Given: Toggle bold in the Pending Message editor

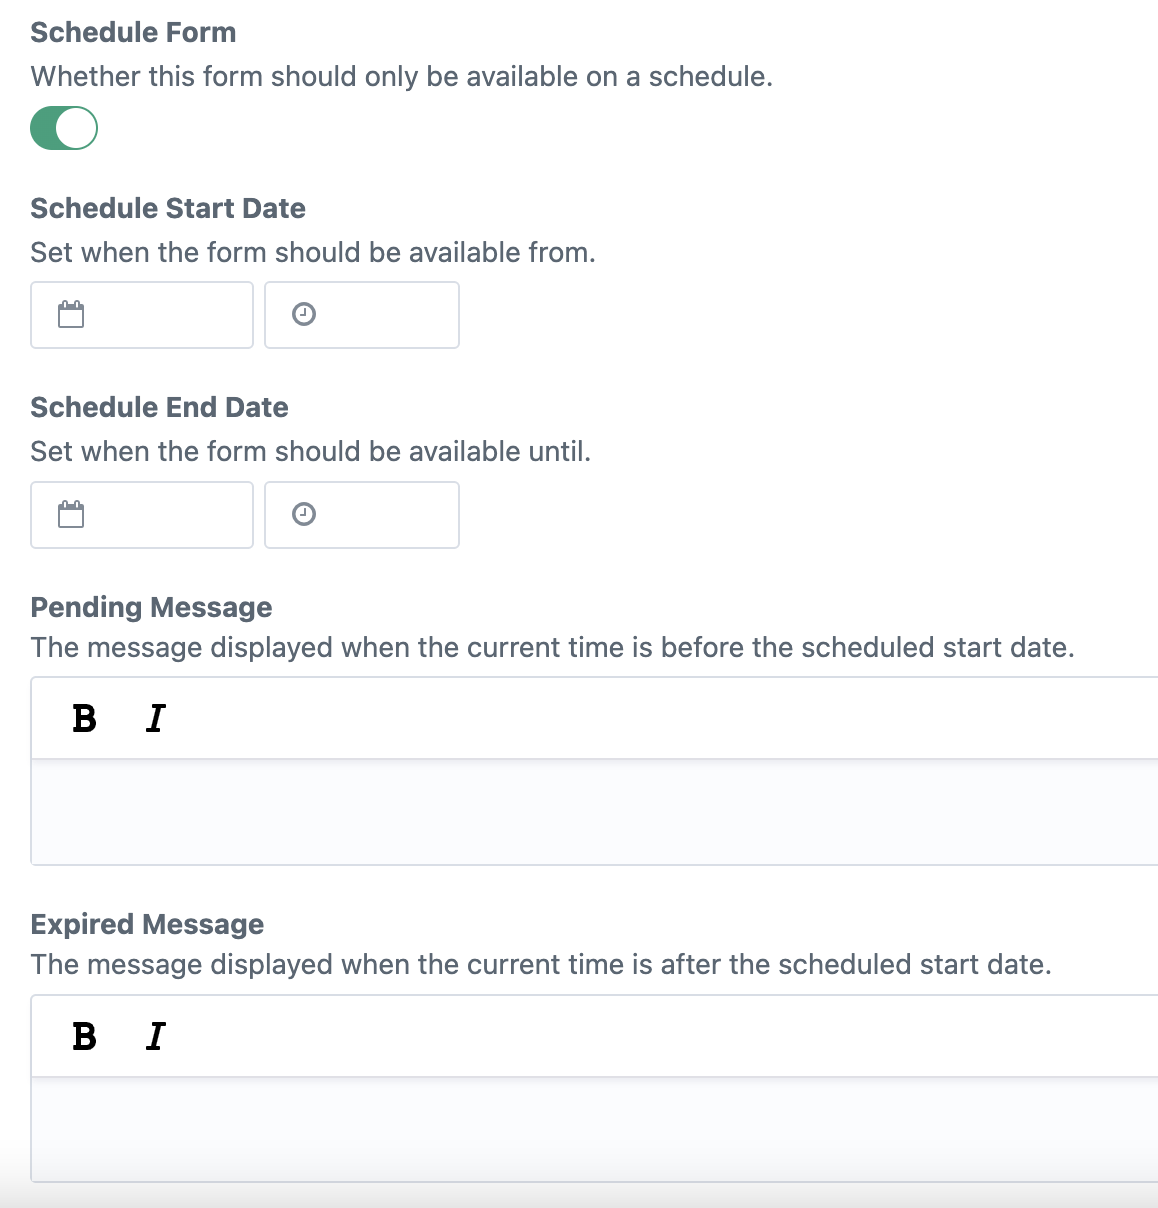Looking at the screenshot, I should click(x=85, y=718).
